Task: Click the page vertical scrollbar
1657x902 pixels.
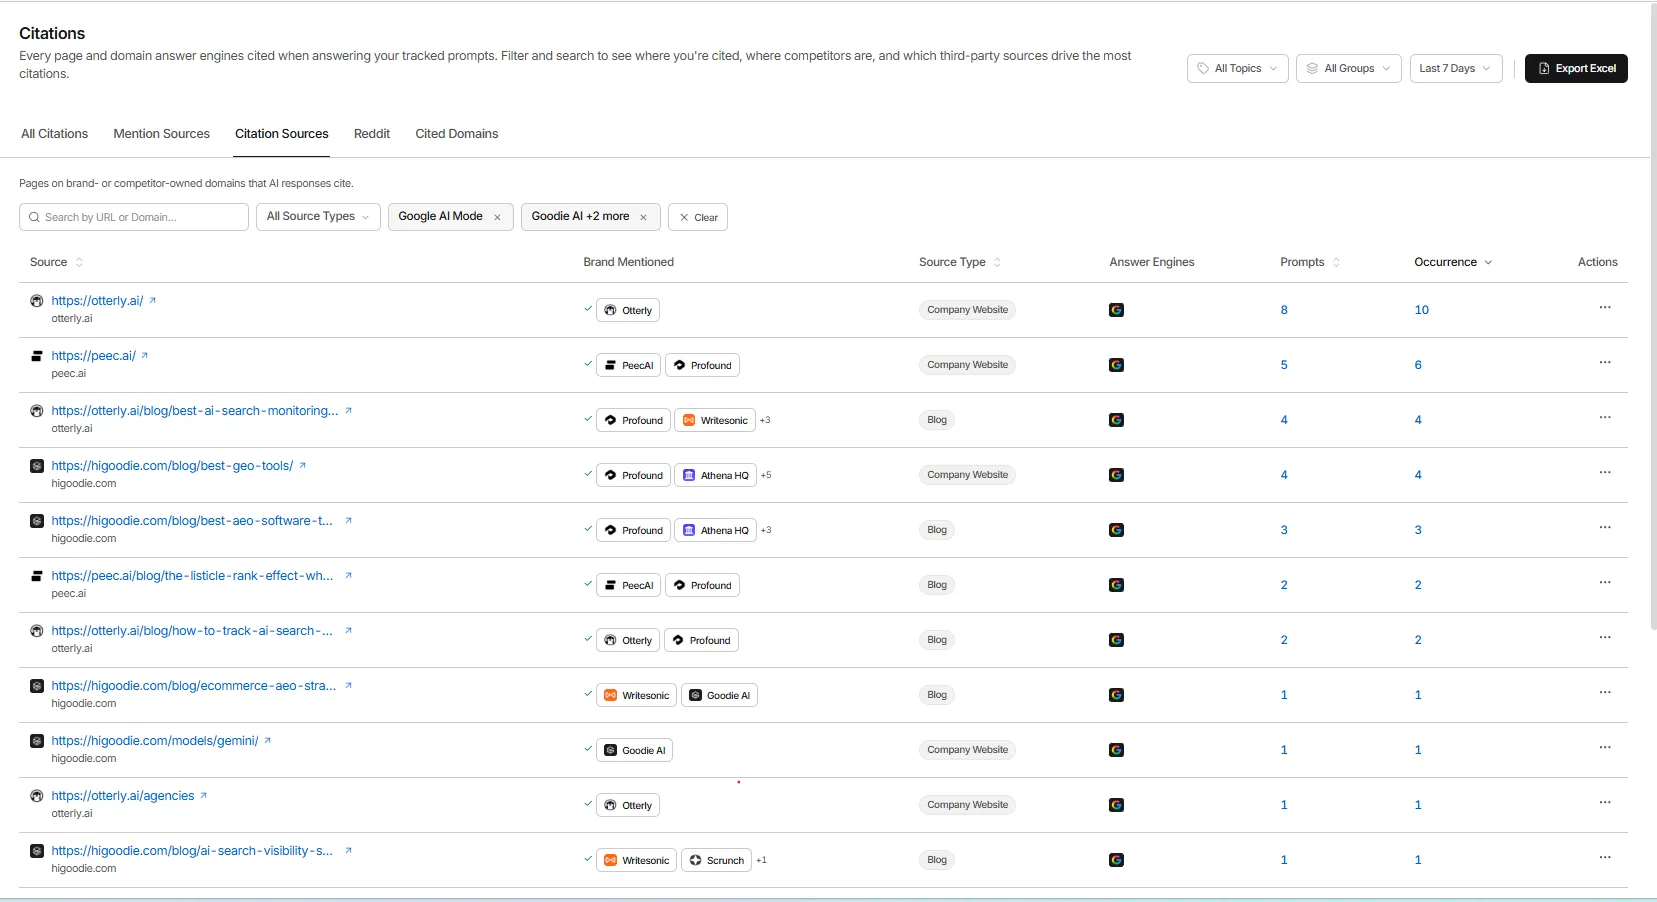Action: pos(1652,315)
